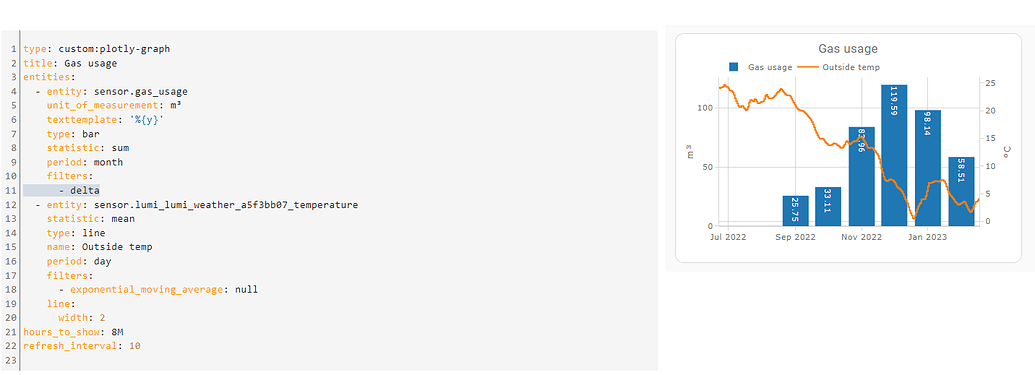This screenshot has height=375, width=1035.
Task: Click the orange Outside temp legend line
Action: pyautogui.click(x=808, y=67)
